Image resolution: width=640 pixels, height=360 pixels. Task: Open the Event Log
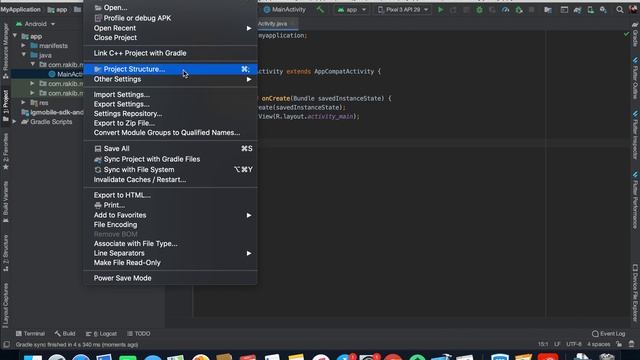click(608, 333)
